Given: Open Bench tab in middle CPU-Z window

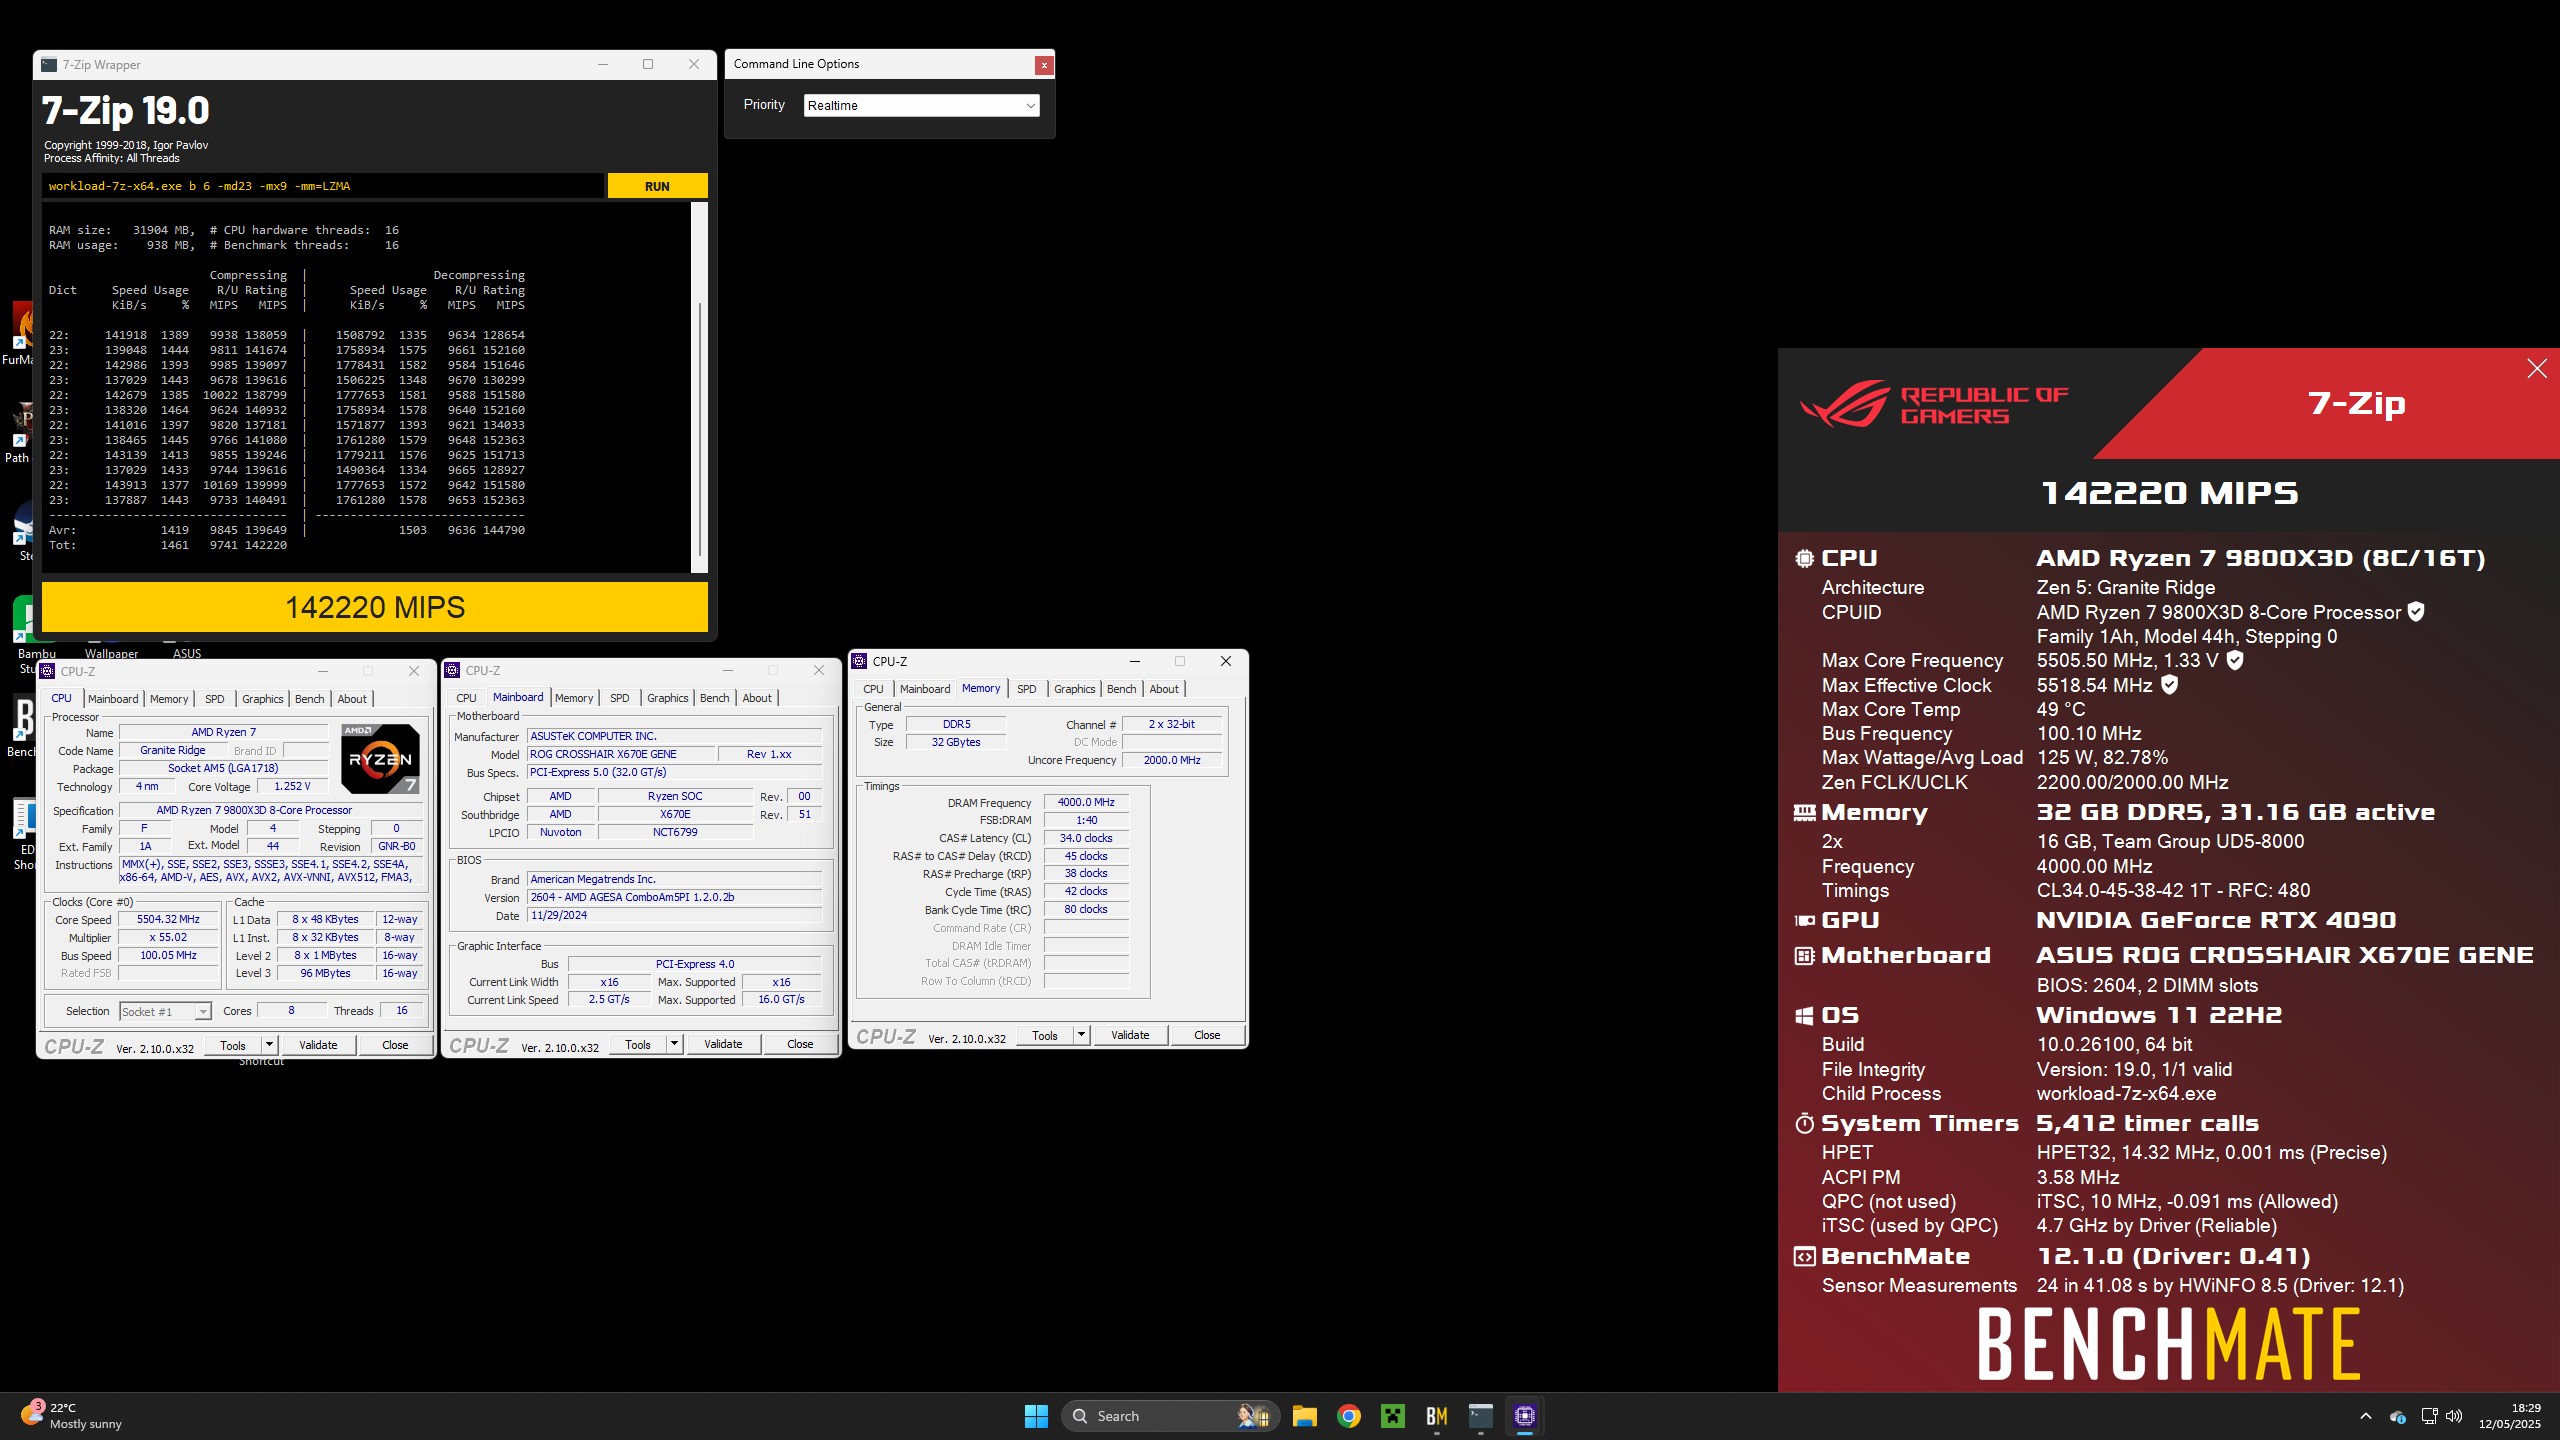Looking at the screenshot, I should pyautogui.click(x=714, y=698).
